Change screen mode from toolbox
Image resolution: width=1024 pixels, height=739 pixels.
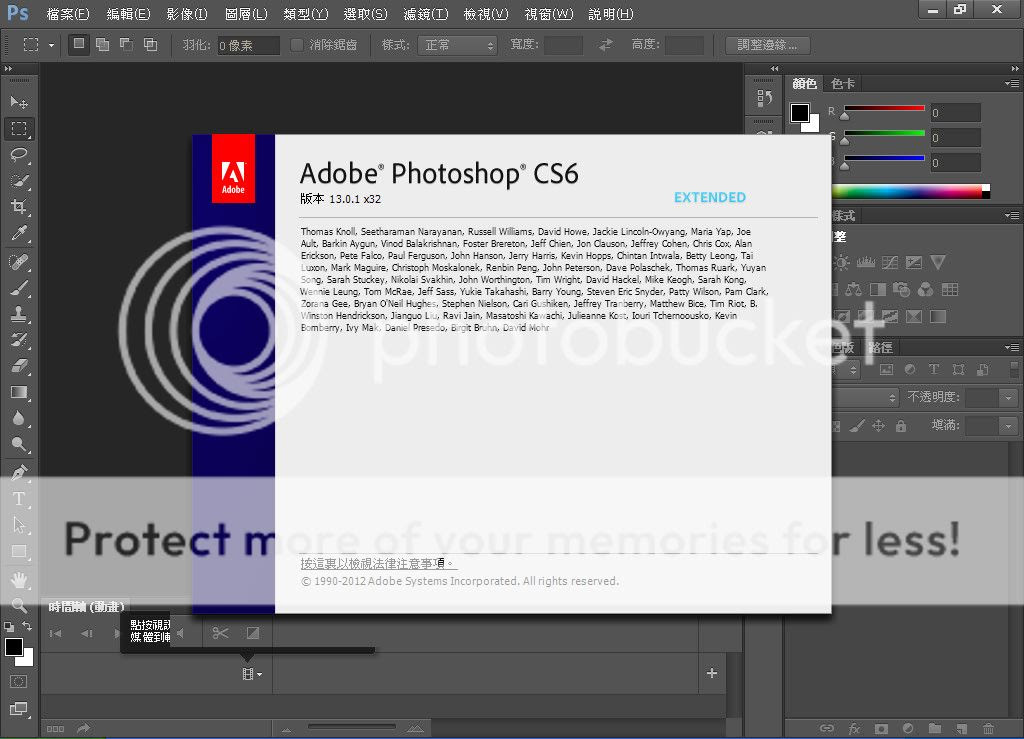(19, 708)
